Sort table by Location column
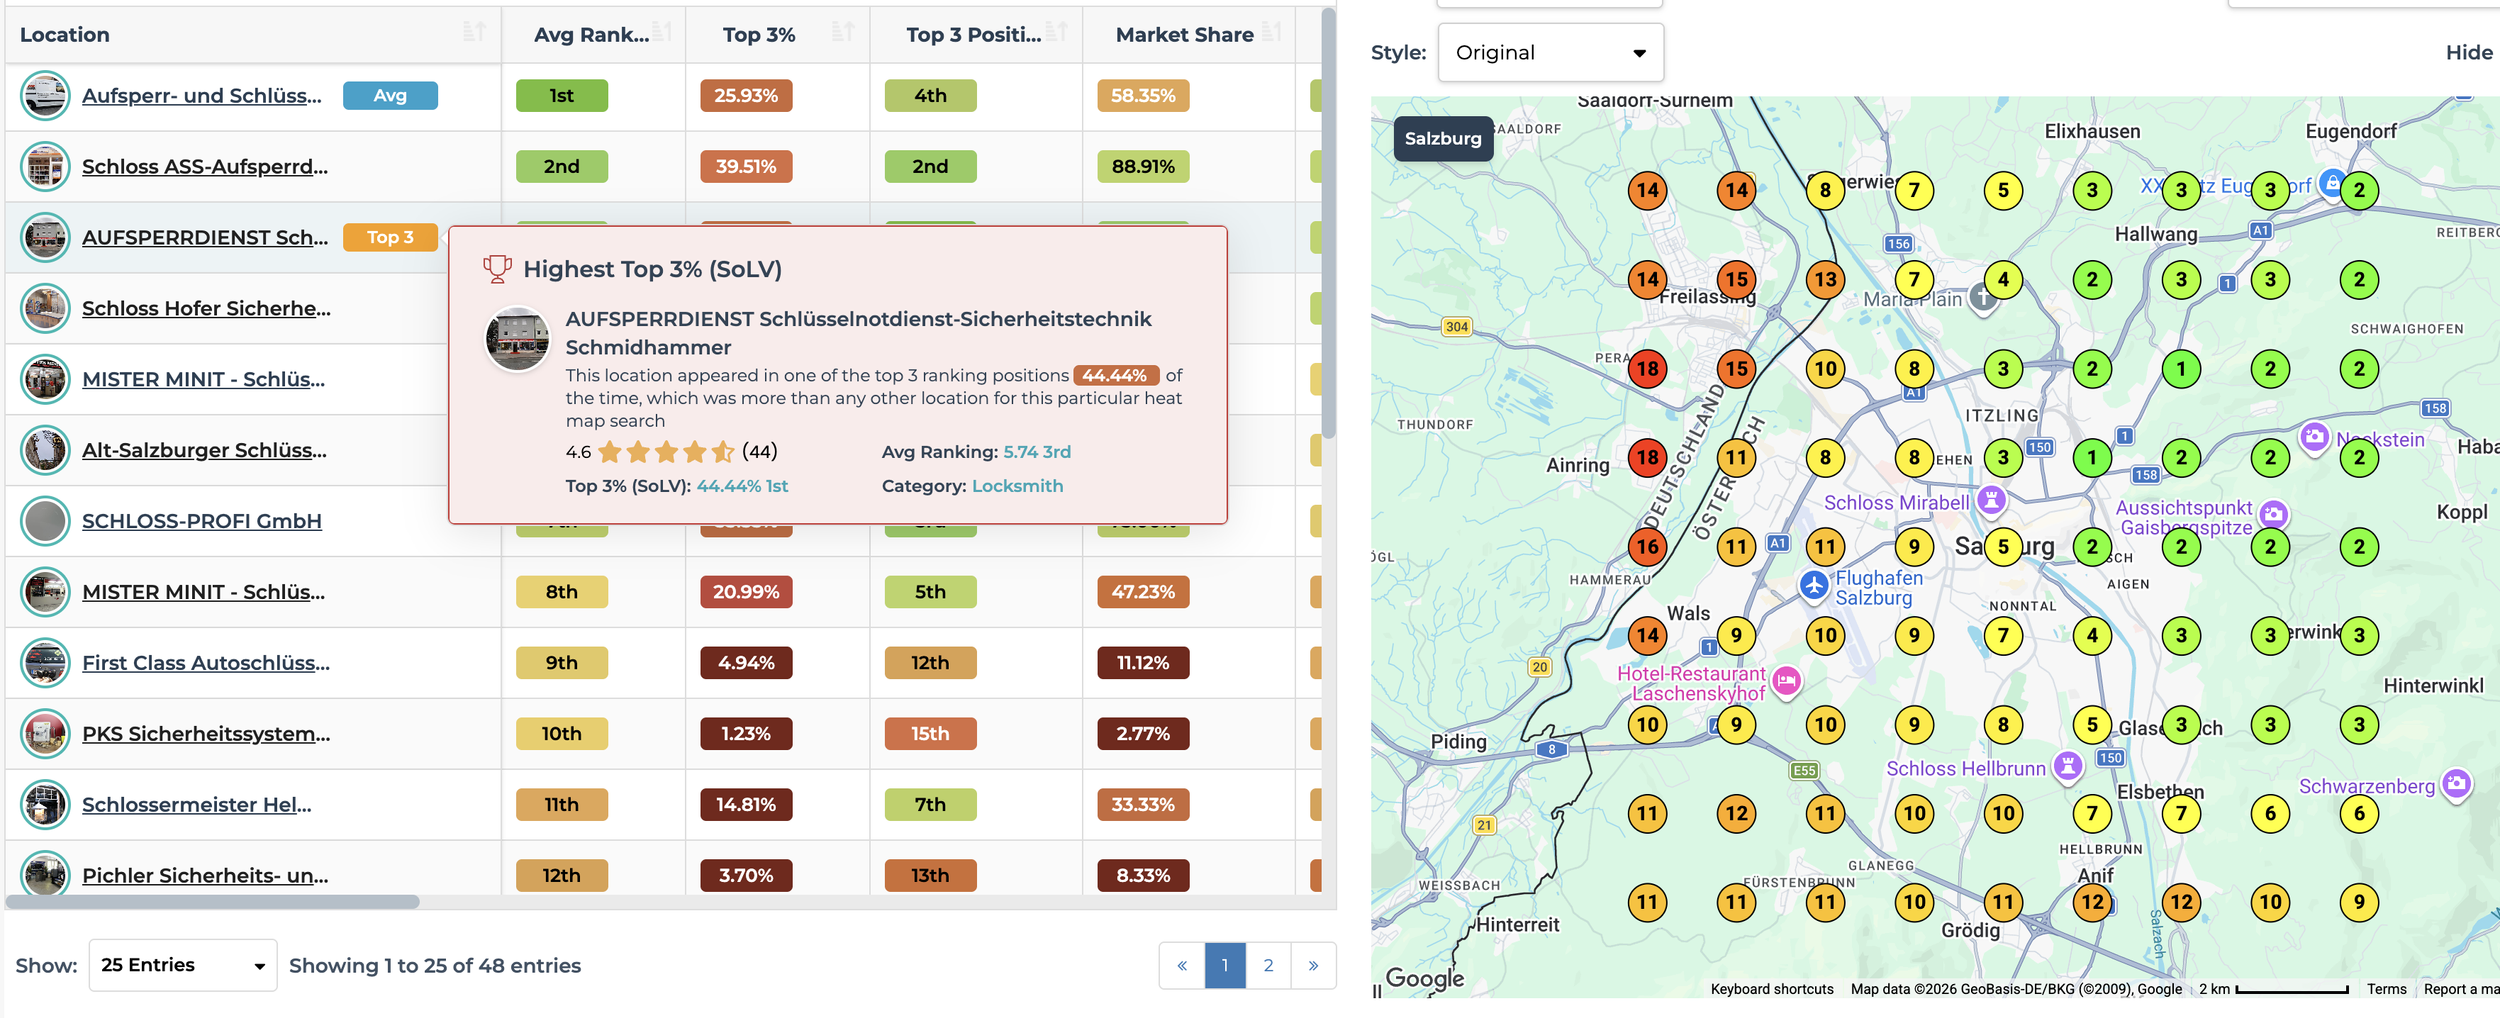Screen dimensions: 2500x1018 pos(474,33)
